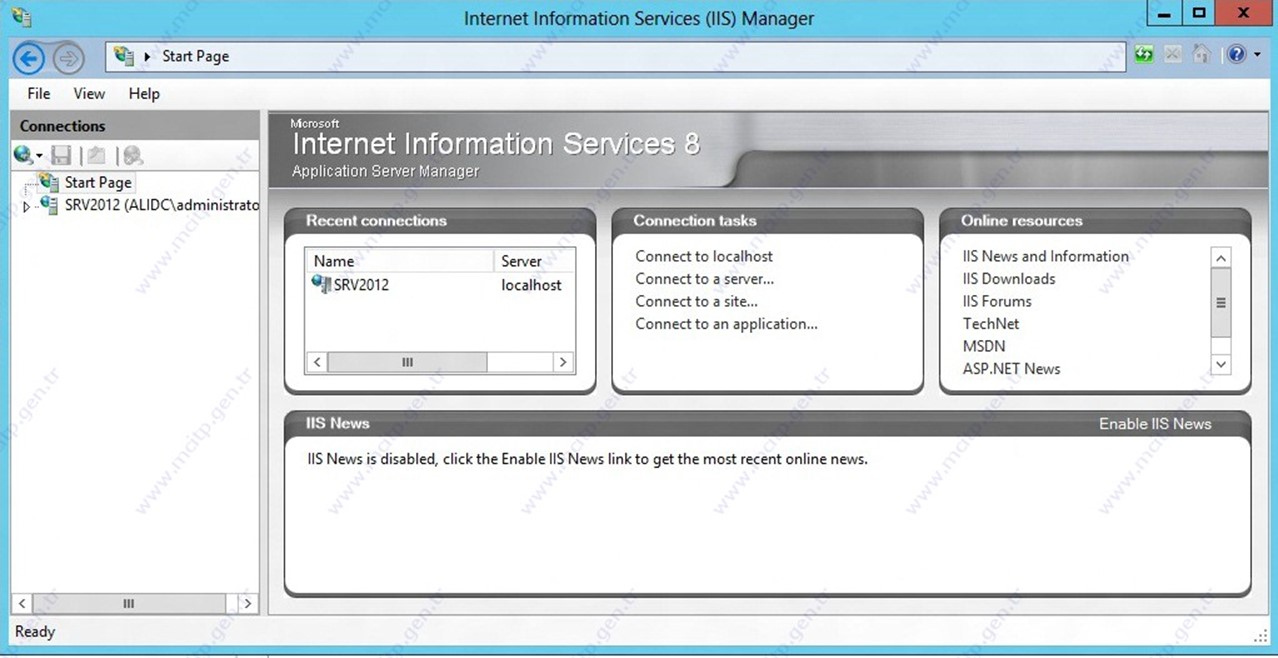Open the View menu

(x=89, y=93)
